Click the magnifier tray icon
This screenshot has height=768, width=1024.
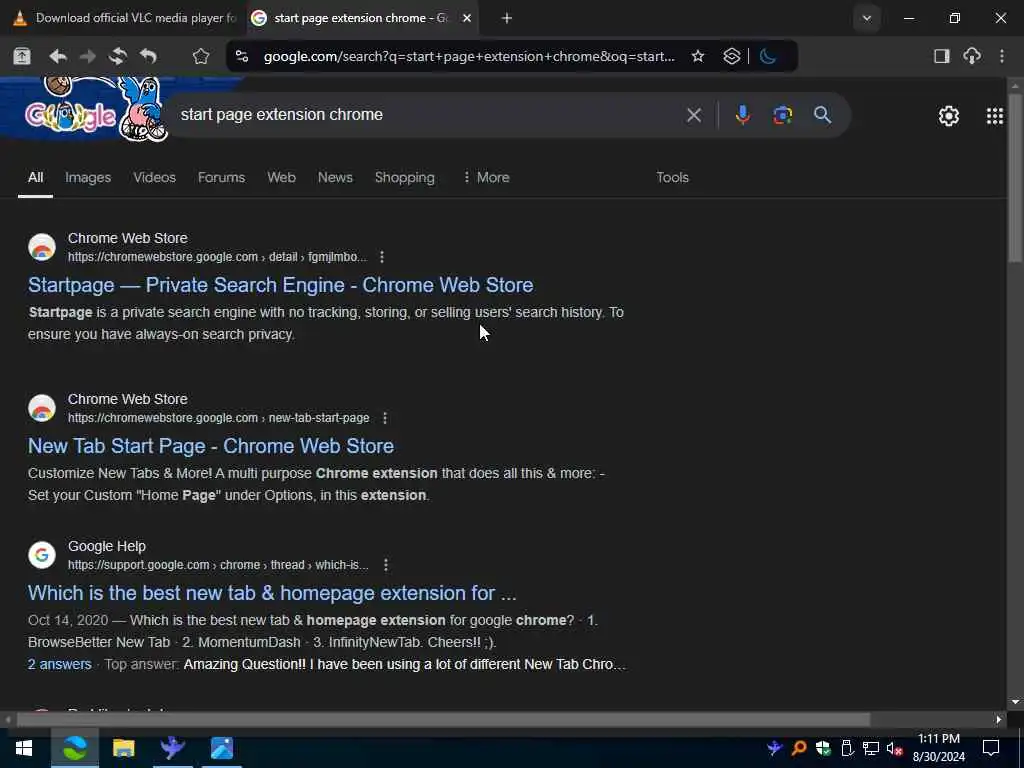point(799,748)
